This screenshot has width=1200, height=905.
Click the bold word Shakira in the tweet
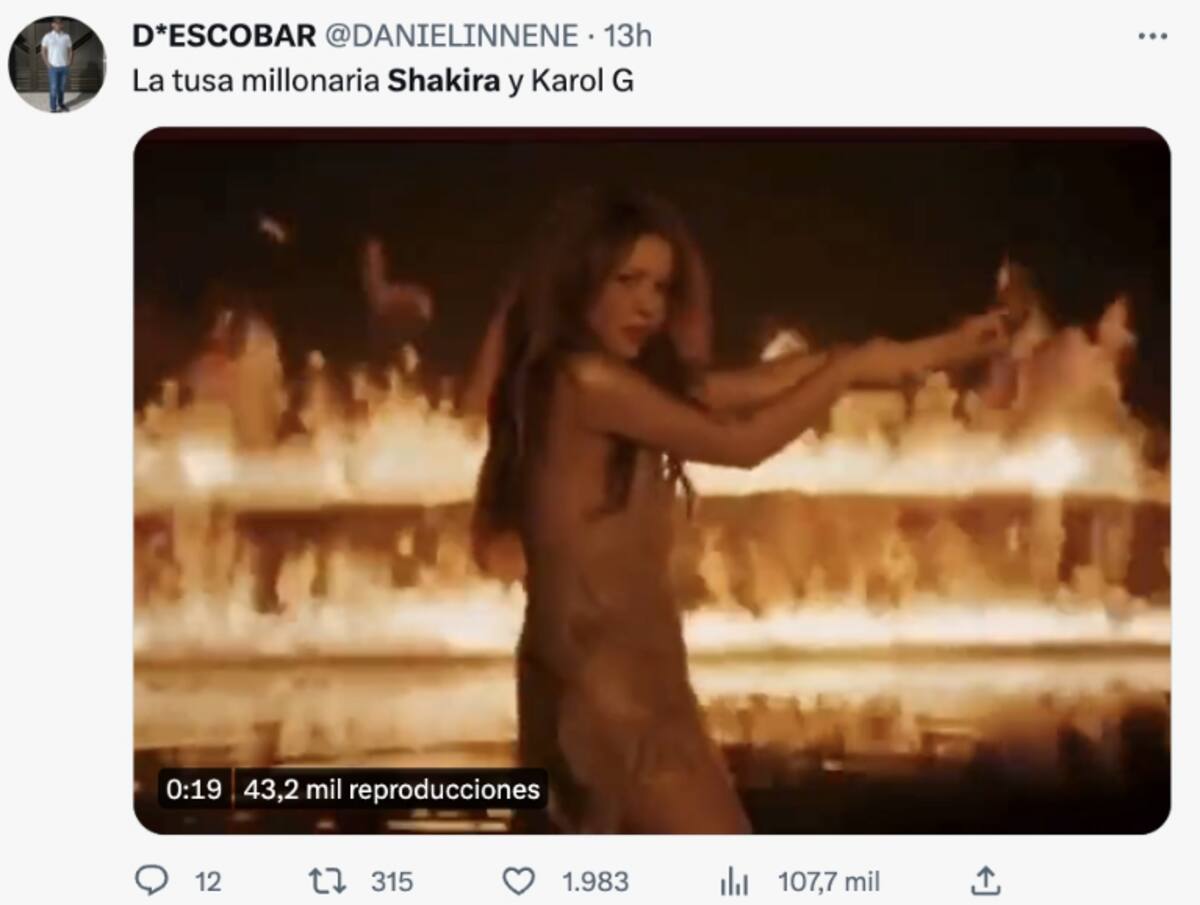point(443,81)
